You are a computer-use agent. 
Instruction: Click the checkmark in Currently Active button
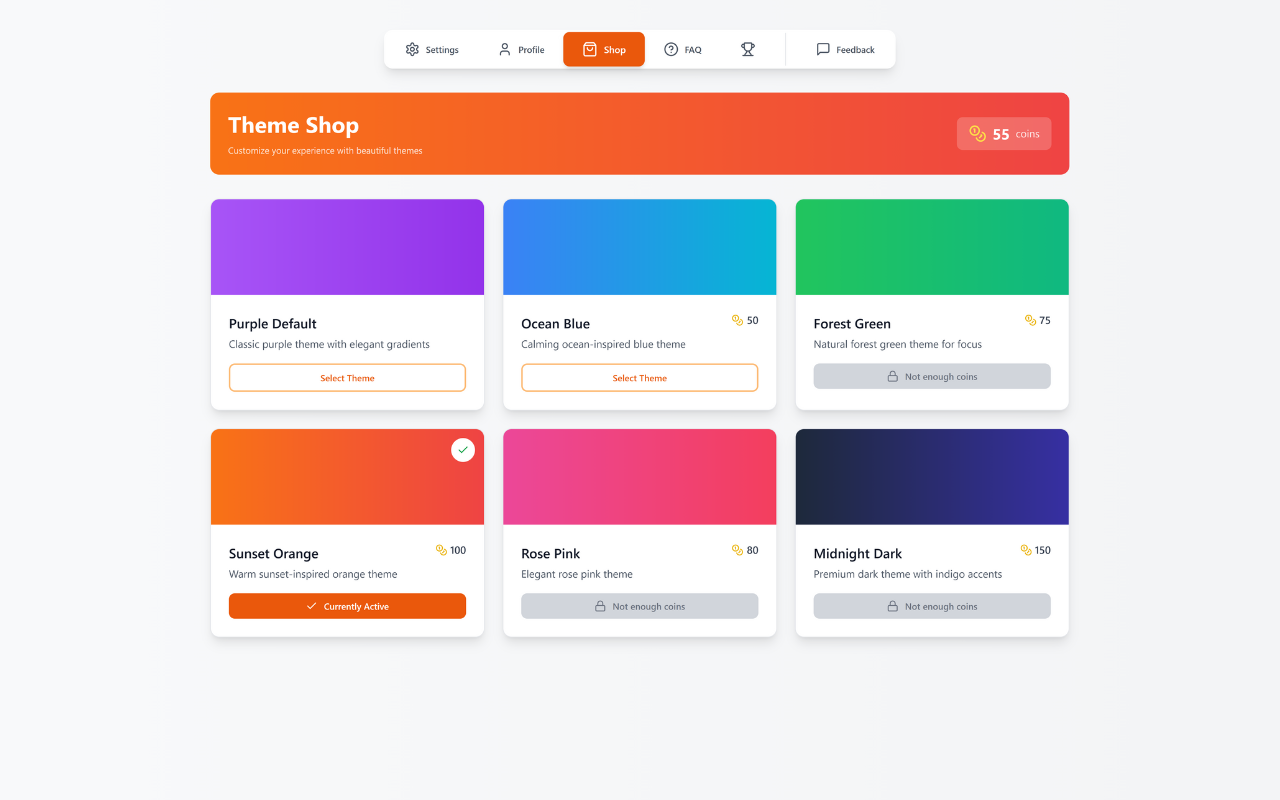click(x=312, y=606)
